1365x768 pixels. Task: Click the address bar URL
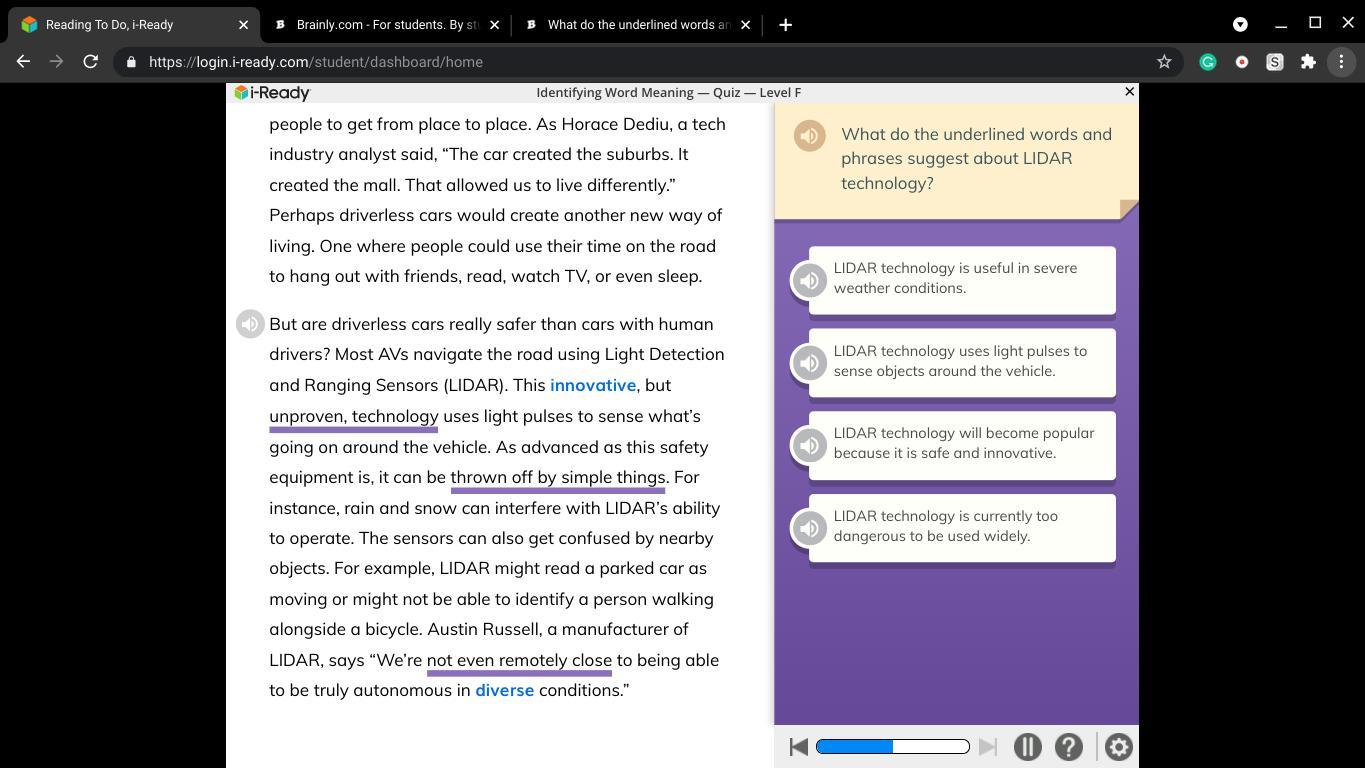click(x=316, y=62)
